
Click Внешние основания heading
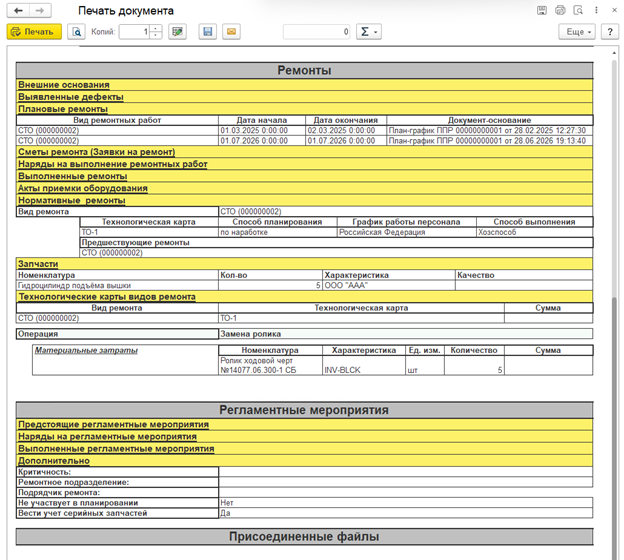(x=64, y=85)
